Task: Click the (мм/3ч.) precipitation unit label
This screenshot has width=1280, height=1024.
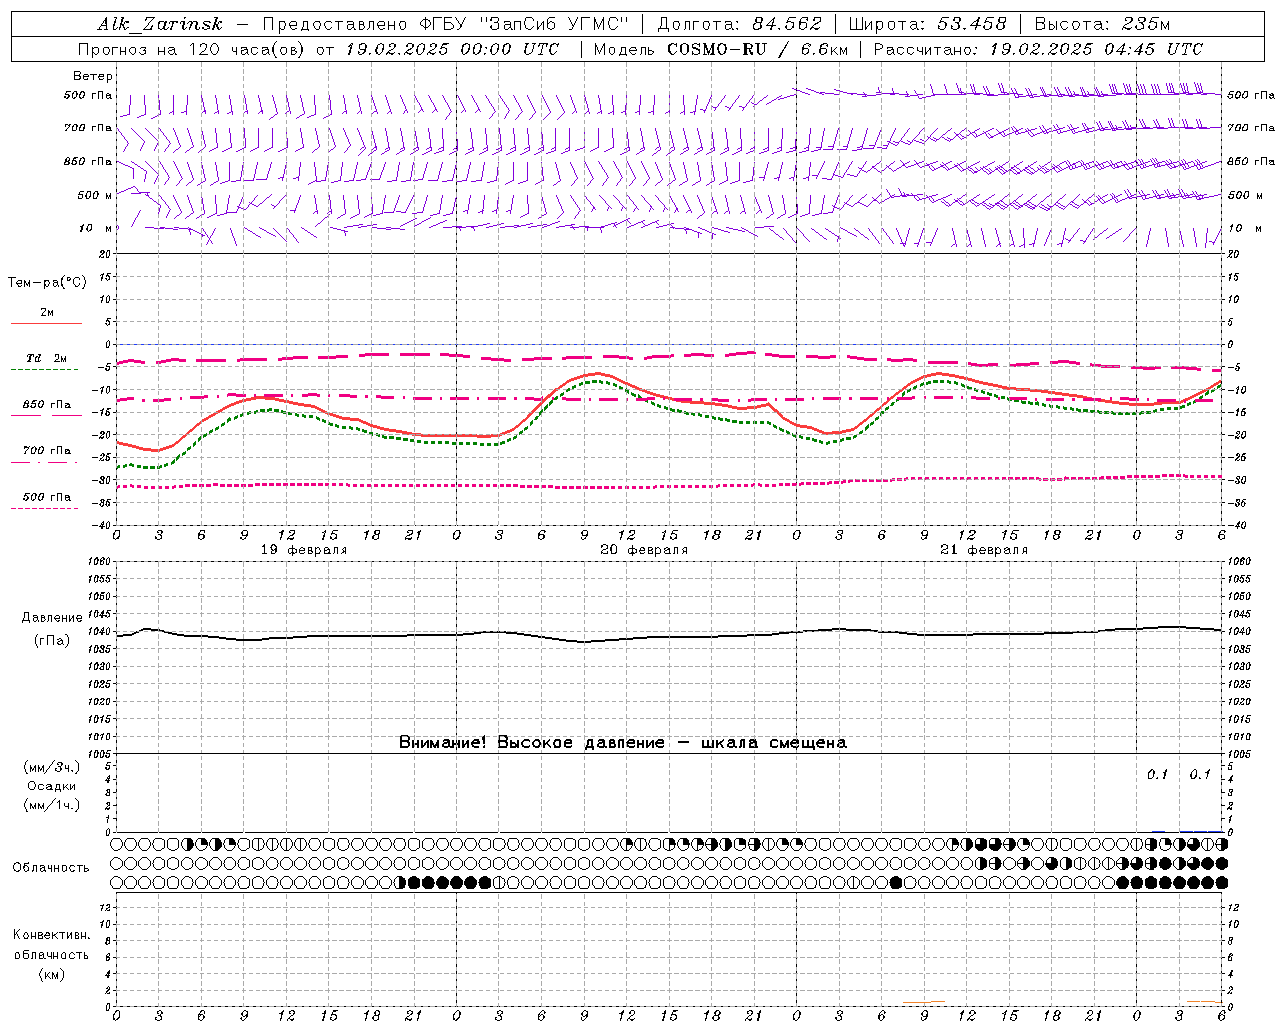Action: click(x=52, y=768)
